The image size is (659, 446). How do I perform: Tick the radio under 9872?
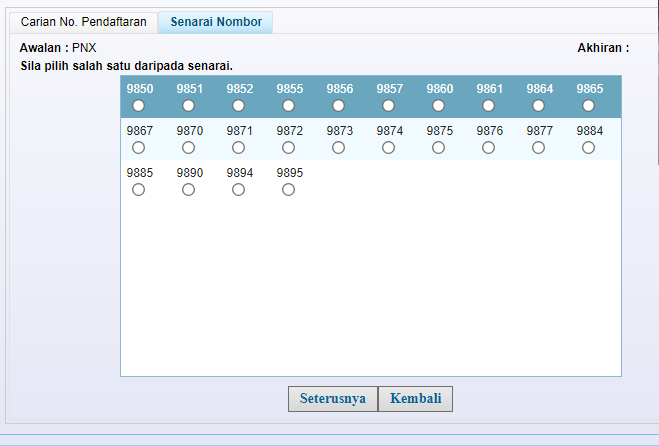tap(288, 148)
